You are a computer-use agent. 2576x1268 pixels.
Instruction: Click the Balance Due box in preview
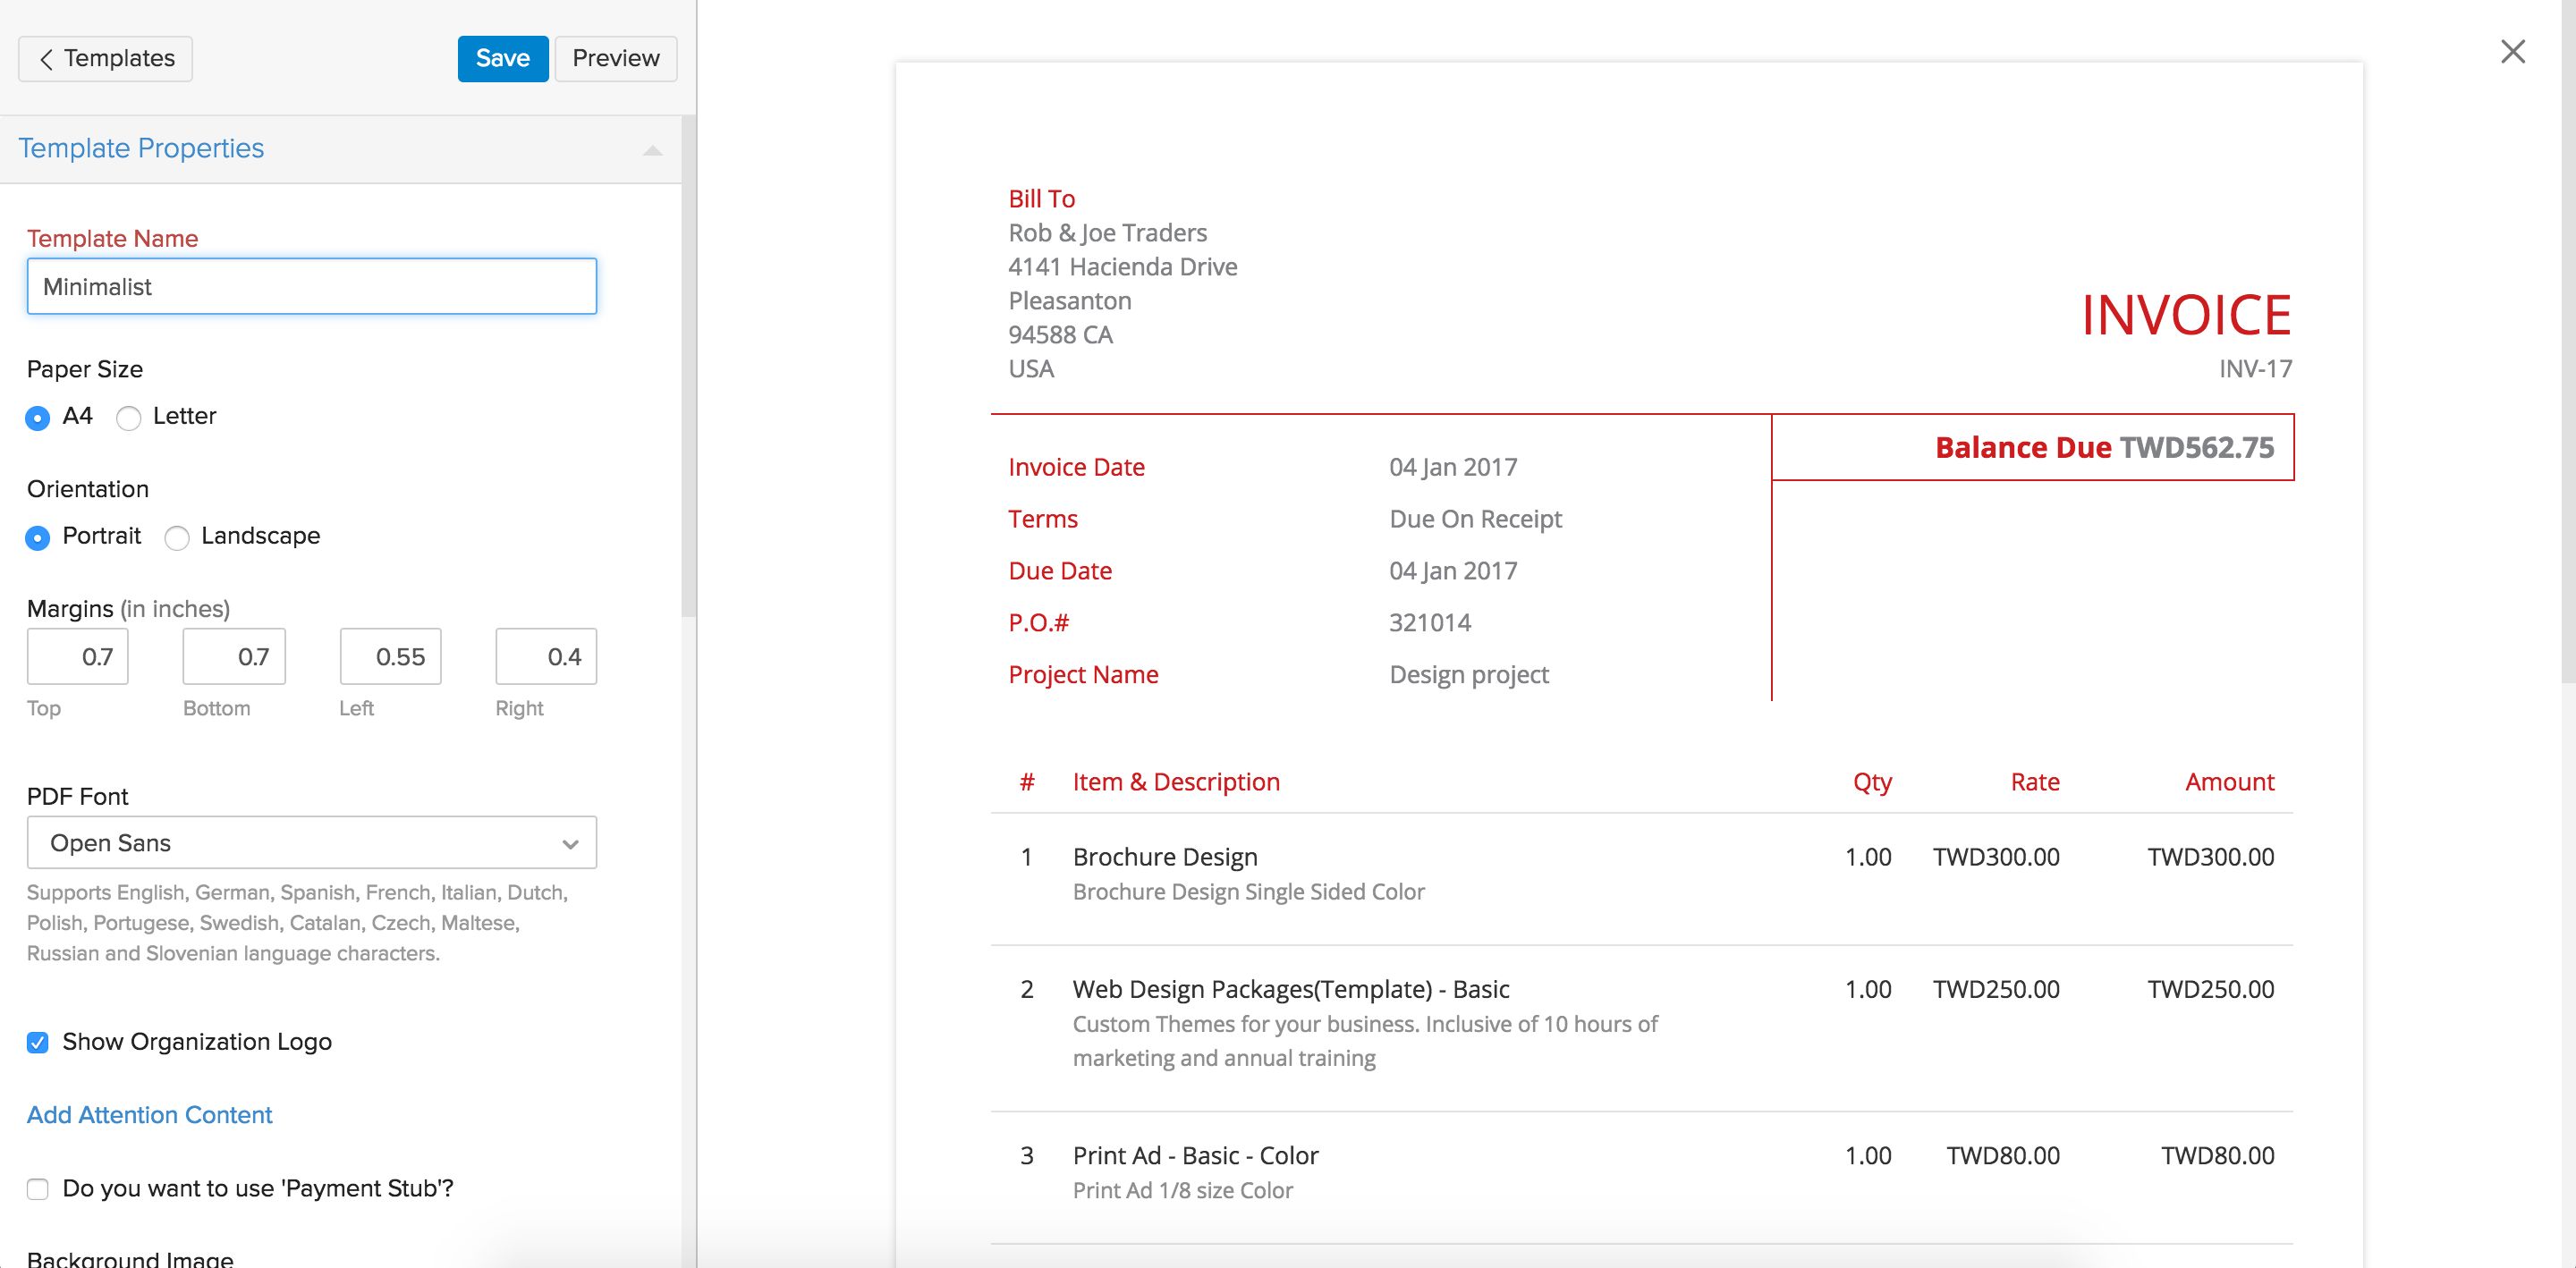click(2032, 448)
